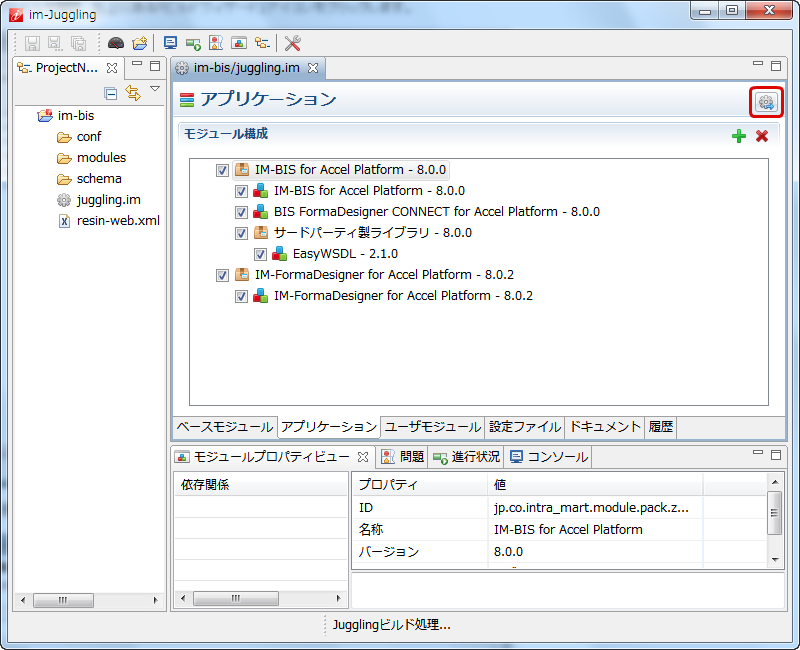The height and width of the screenshot is (650, 800).
Task: Uncheck EasyWSDL 2.1.0 checkbox
Action: 260,254
